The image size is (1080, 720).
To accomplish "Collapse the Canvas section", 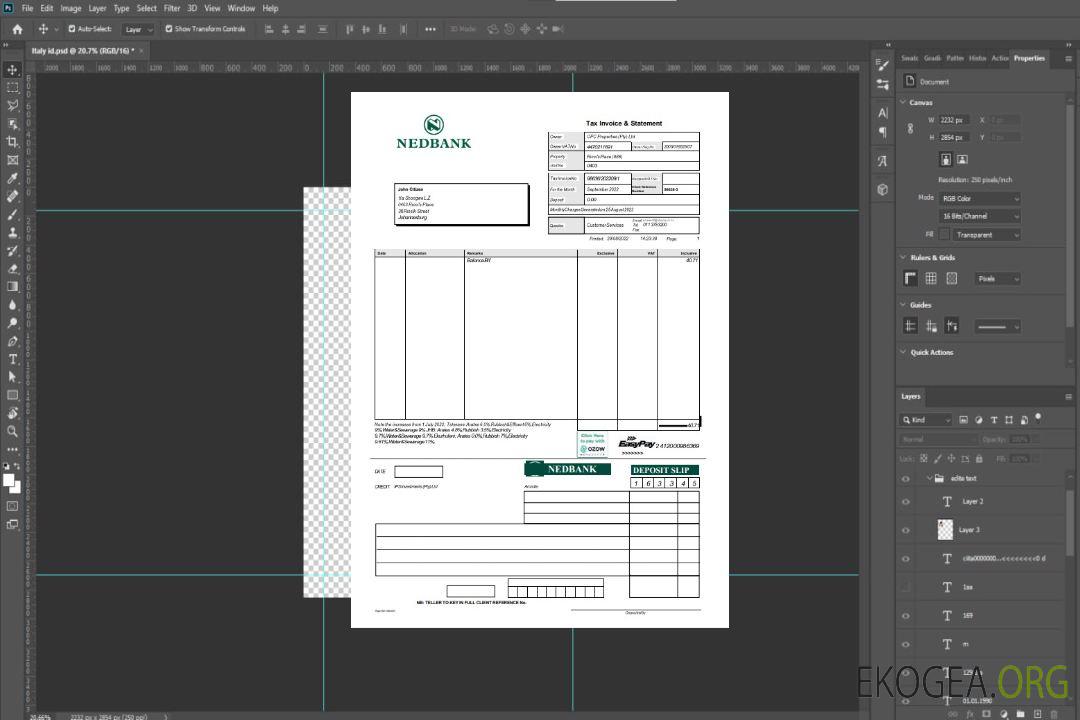I will [903, 102].
